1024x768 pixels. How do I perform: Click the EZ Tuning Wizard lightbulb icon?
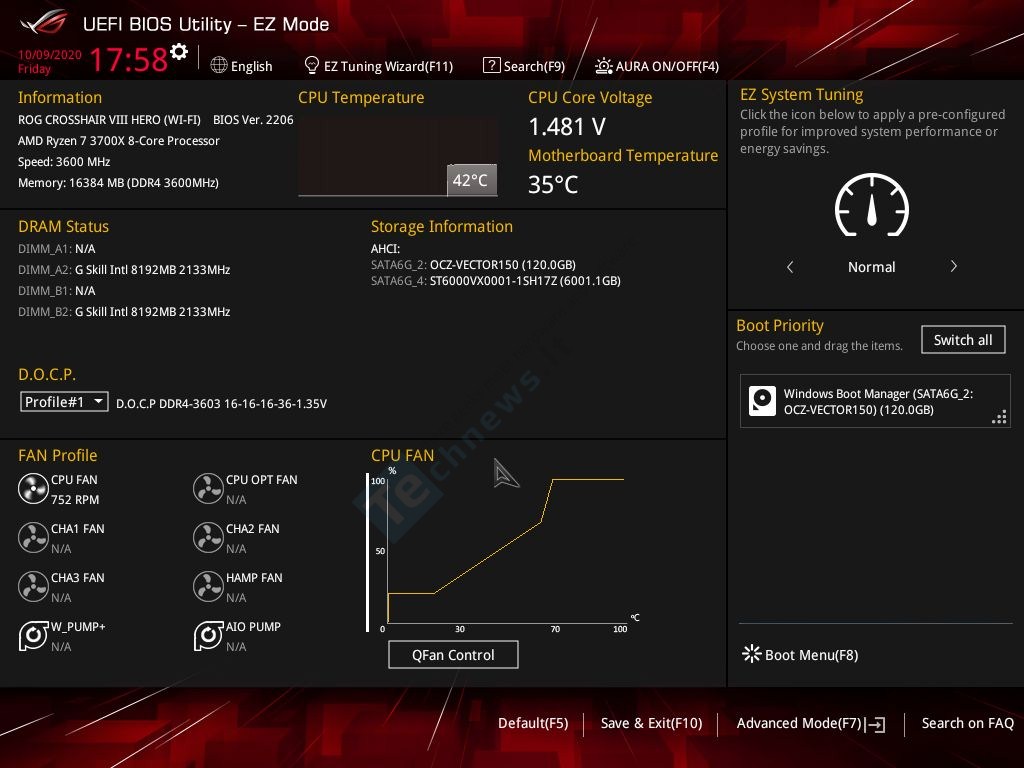click(312, 65)
